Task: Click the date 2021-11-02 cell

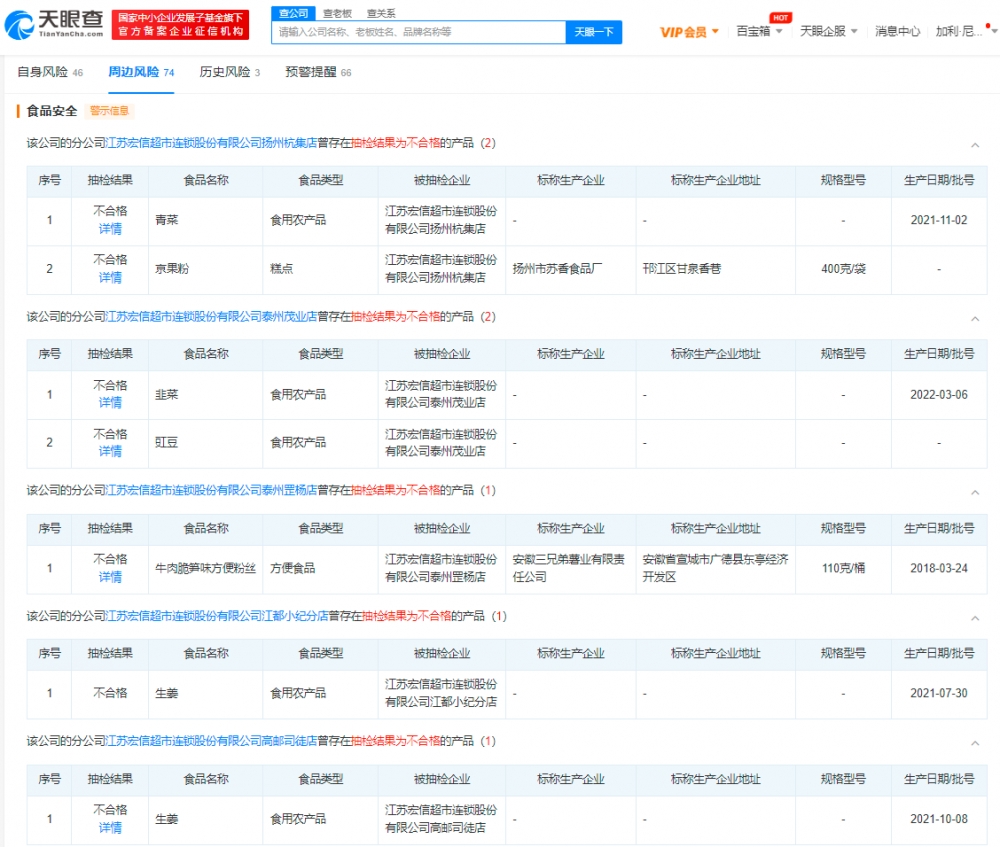Action: coord(939,220)
